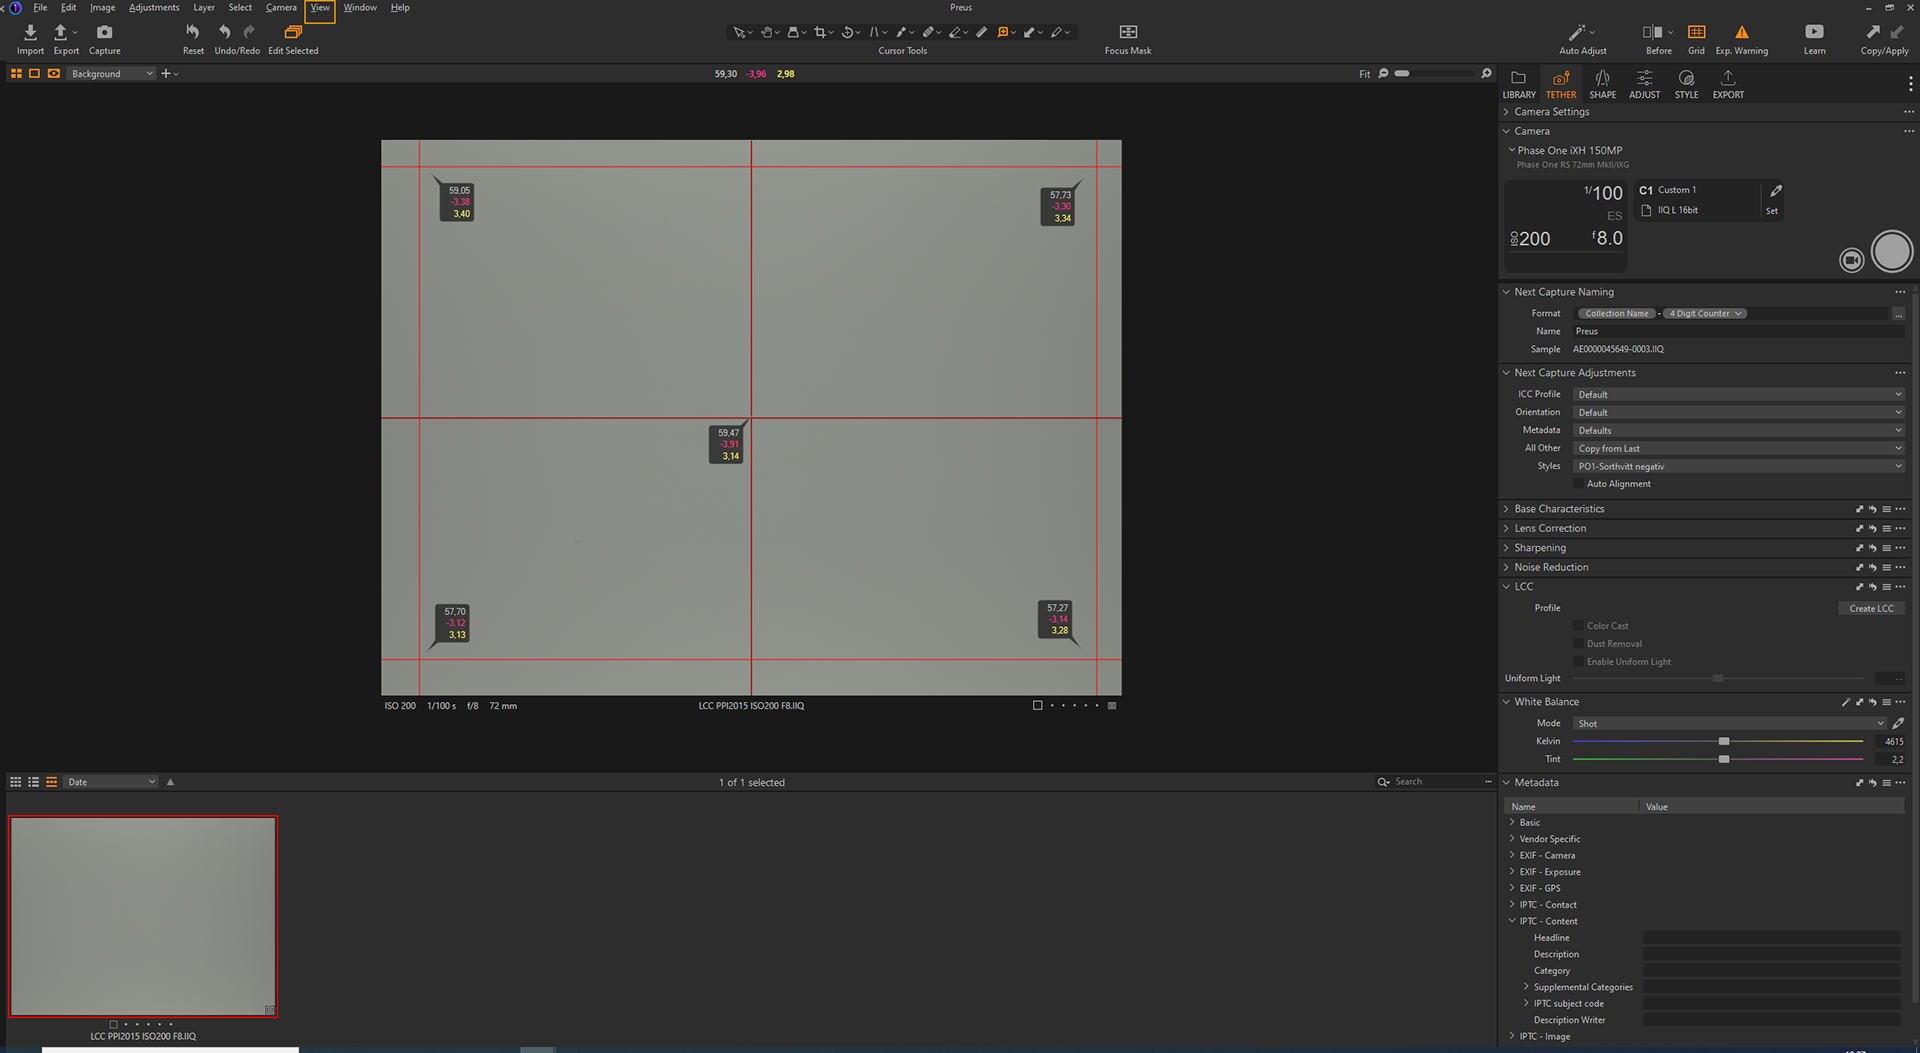Switch to the ADJUST tool tab
1920x1053 pixels.
pos(1644,85)
